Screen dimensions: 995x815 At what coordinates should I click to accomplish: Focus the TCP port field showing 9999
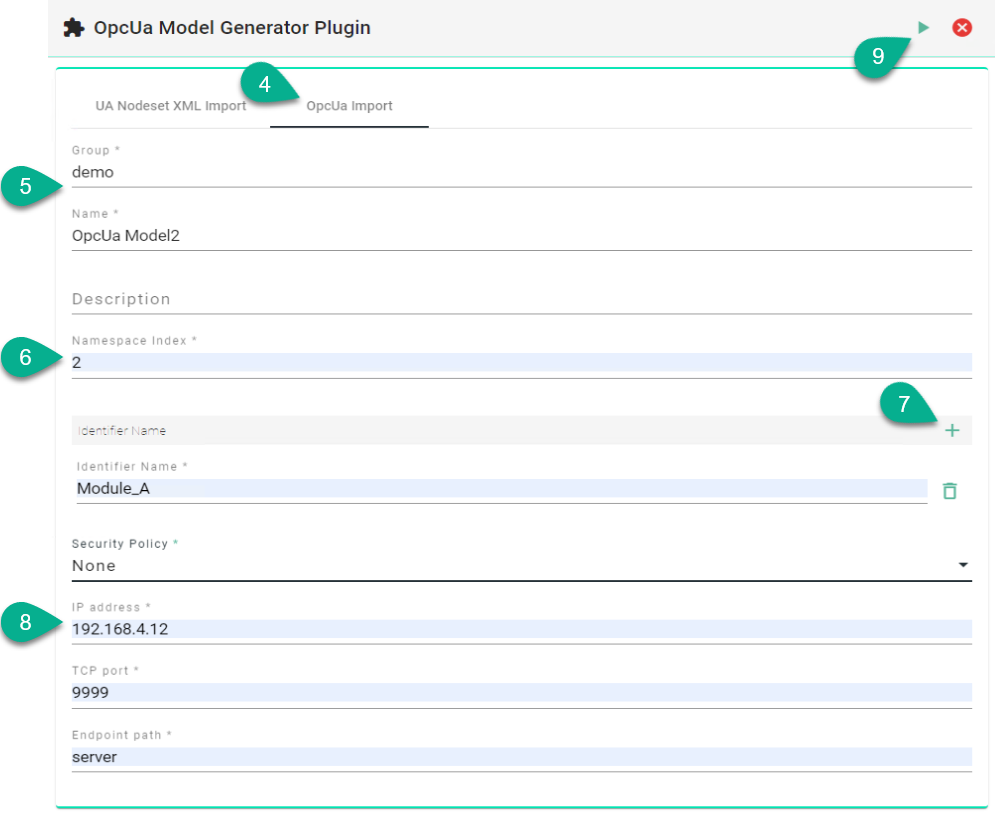coord(520,692)
